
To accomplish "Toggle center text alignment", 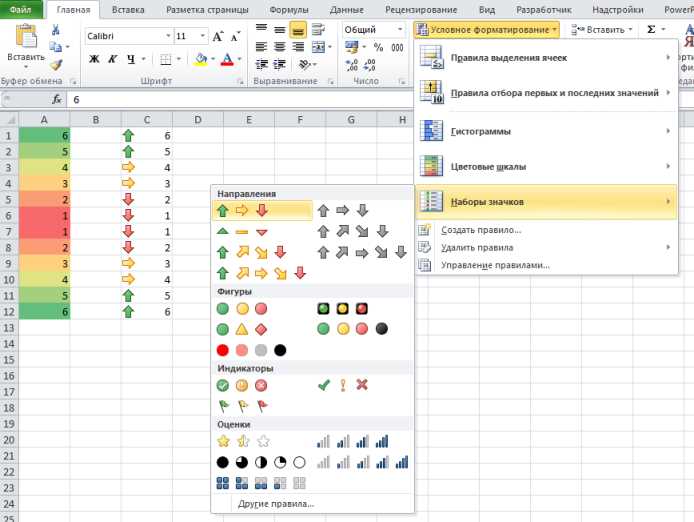I will [280, 47].
